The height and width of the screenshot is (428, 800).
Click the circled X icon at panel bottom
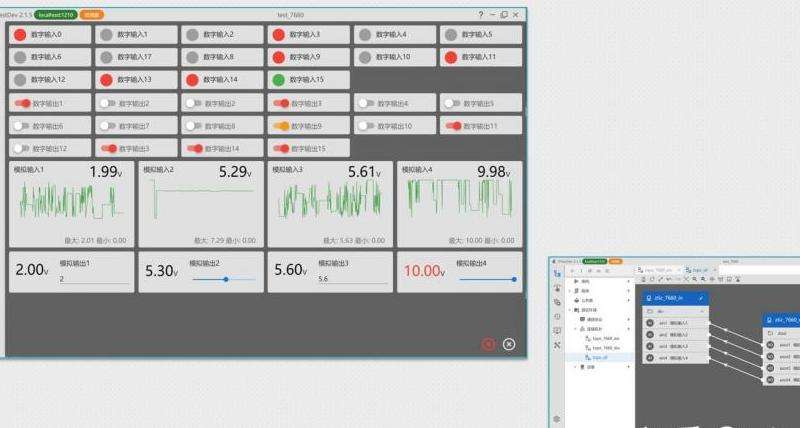coord(509,344)
